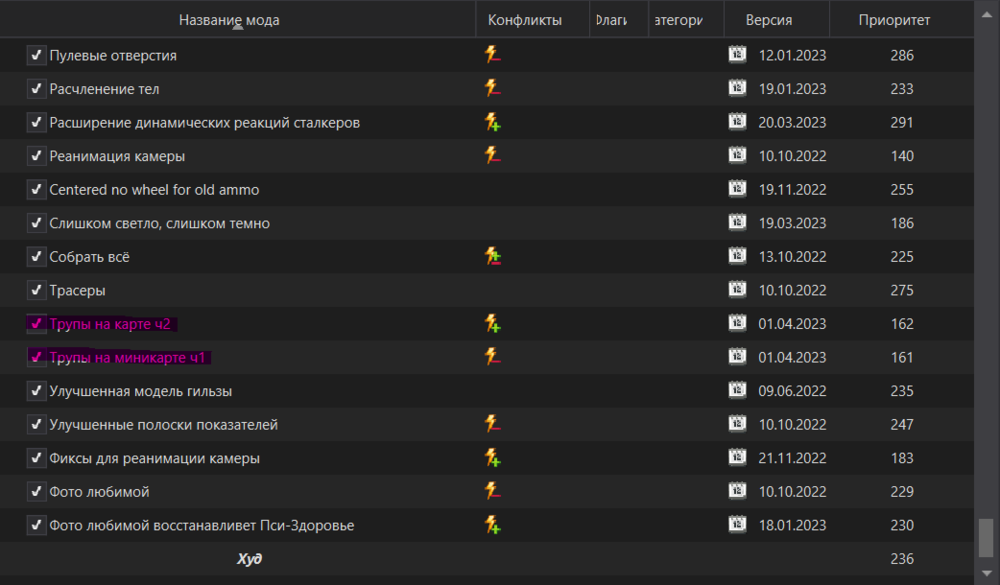Click conflict lightning icon for Расчленение тел
This screenshot has height=585, width=1000.
point(492,89)
